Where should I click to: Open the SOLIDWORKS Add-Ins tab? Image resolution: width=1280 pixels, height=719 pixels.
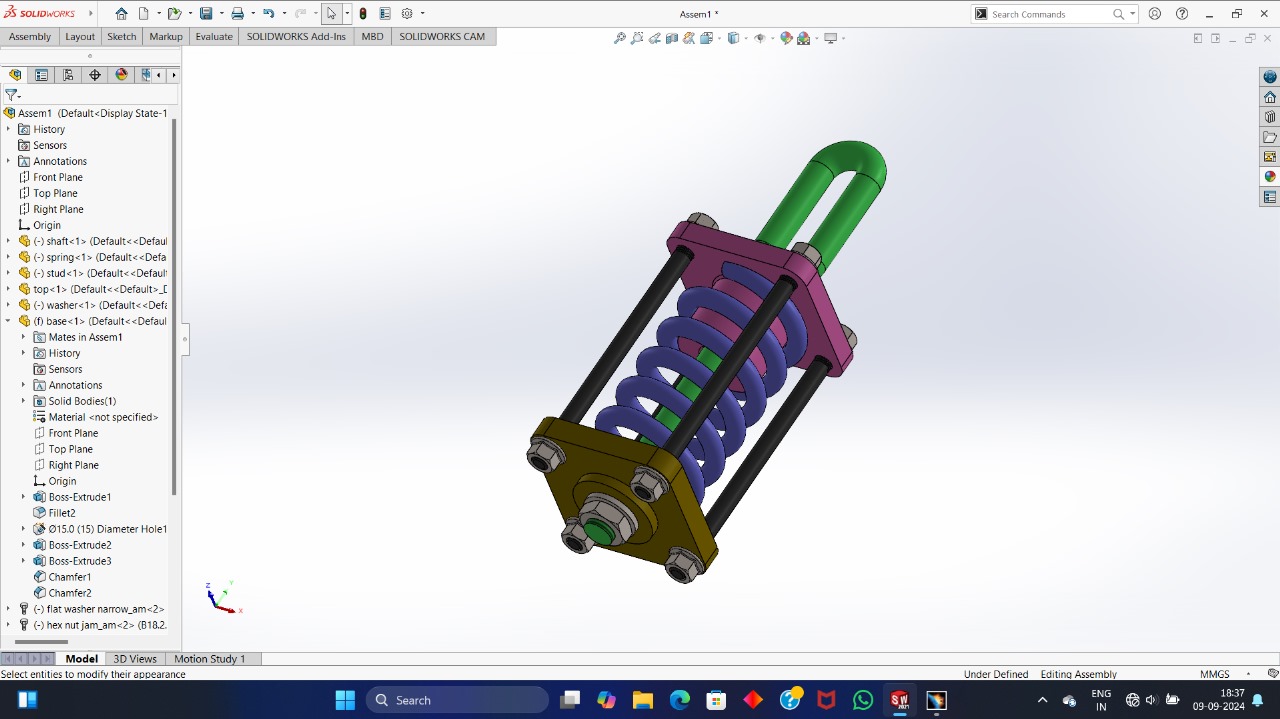[x=296, y=36]
